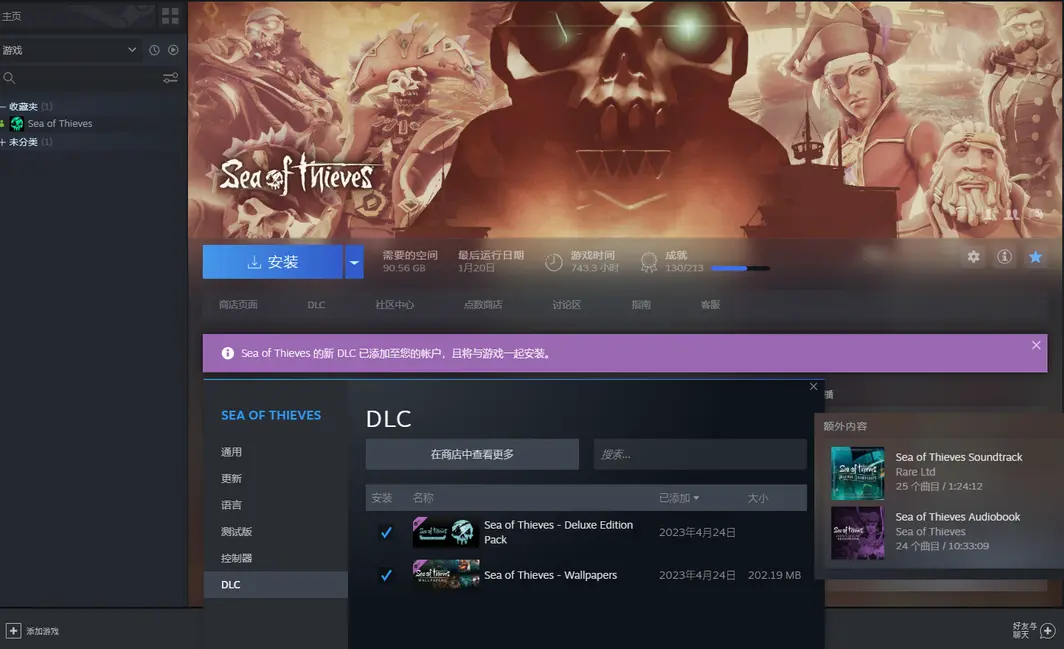Click the Sea of Thieves logo in banner
This screenshot has width=1064, height=649.
(297, 176)
